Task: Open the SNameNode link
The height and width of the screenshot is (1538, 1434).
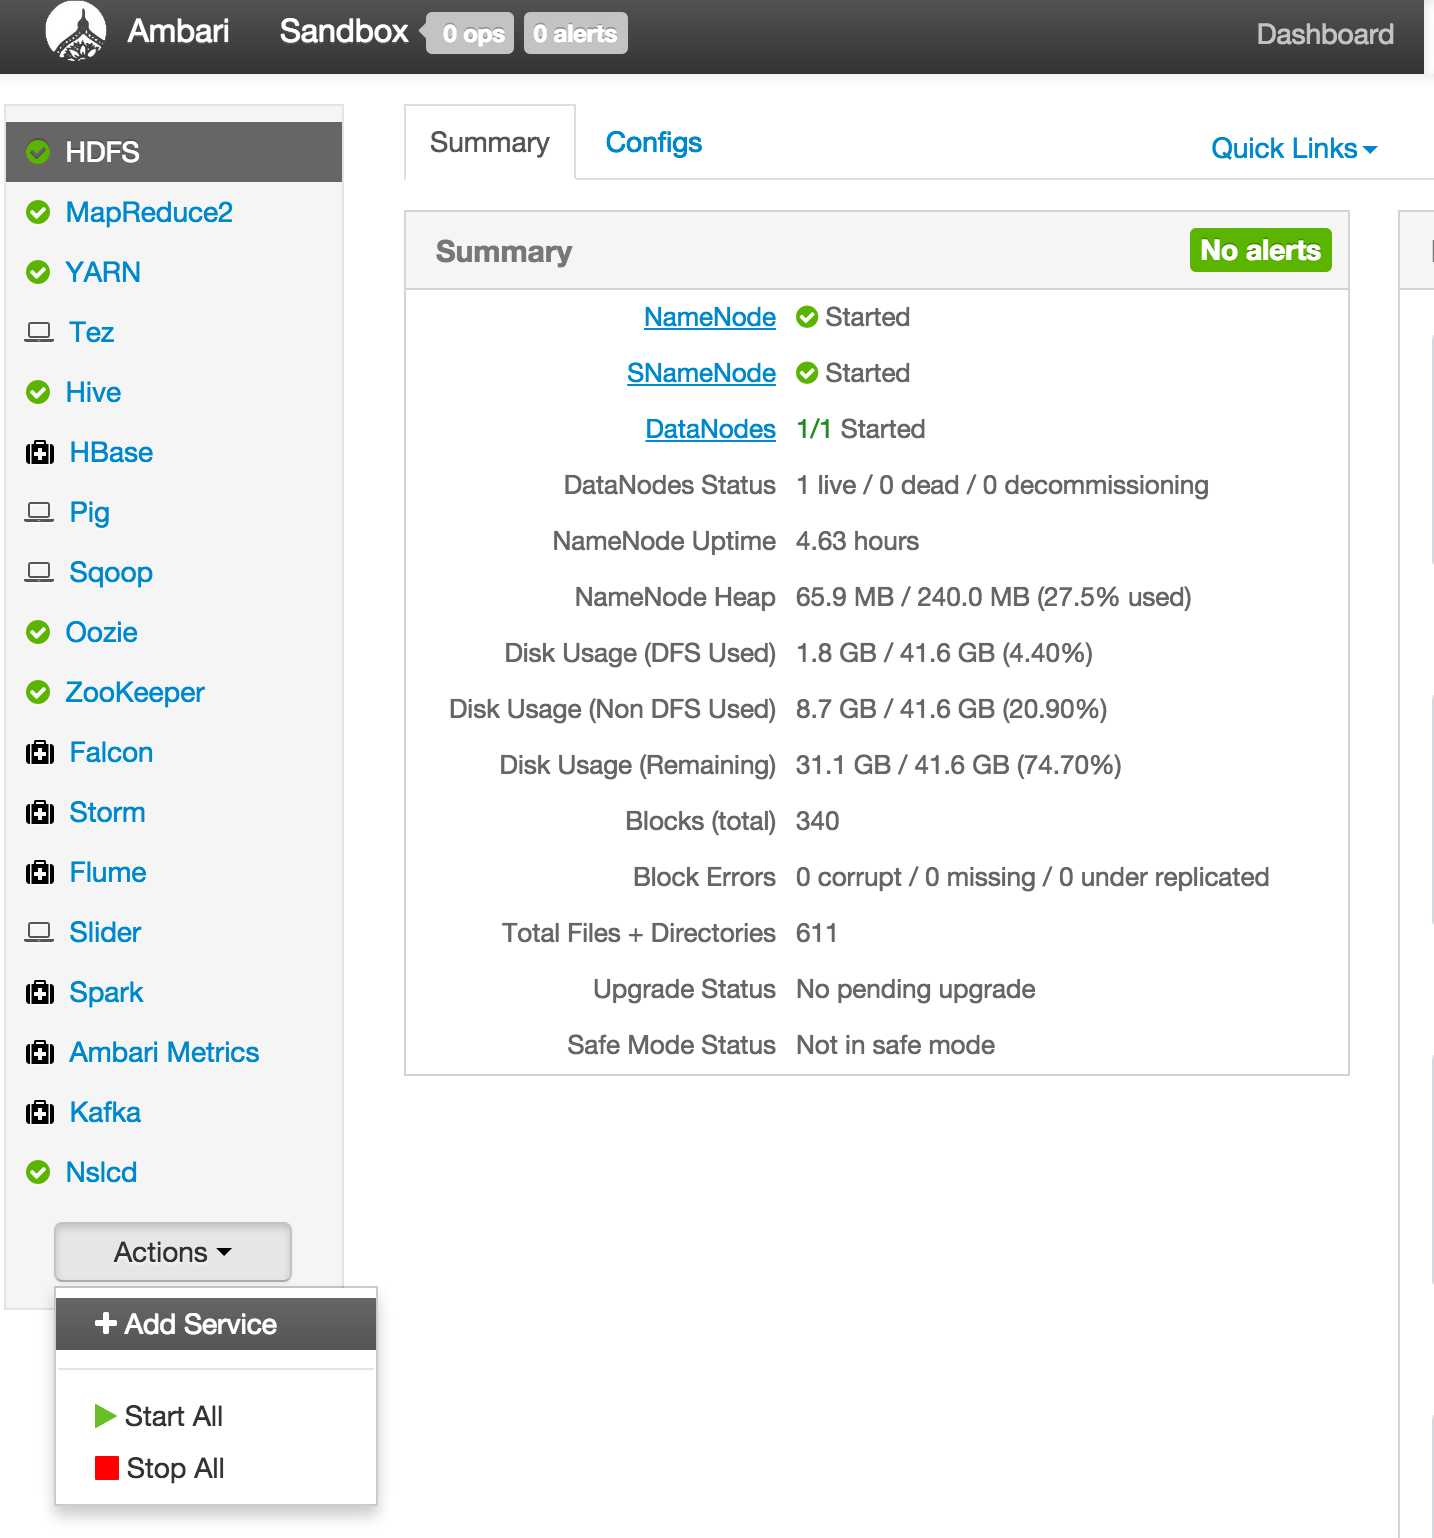Action: point(701,373)
